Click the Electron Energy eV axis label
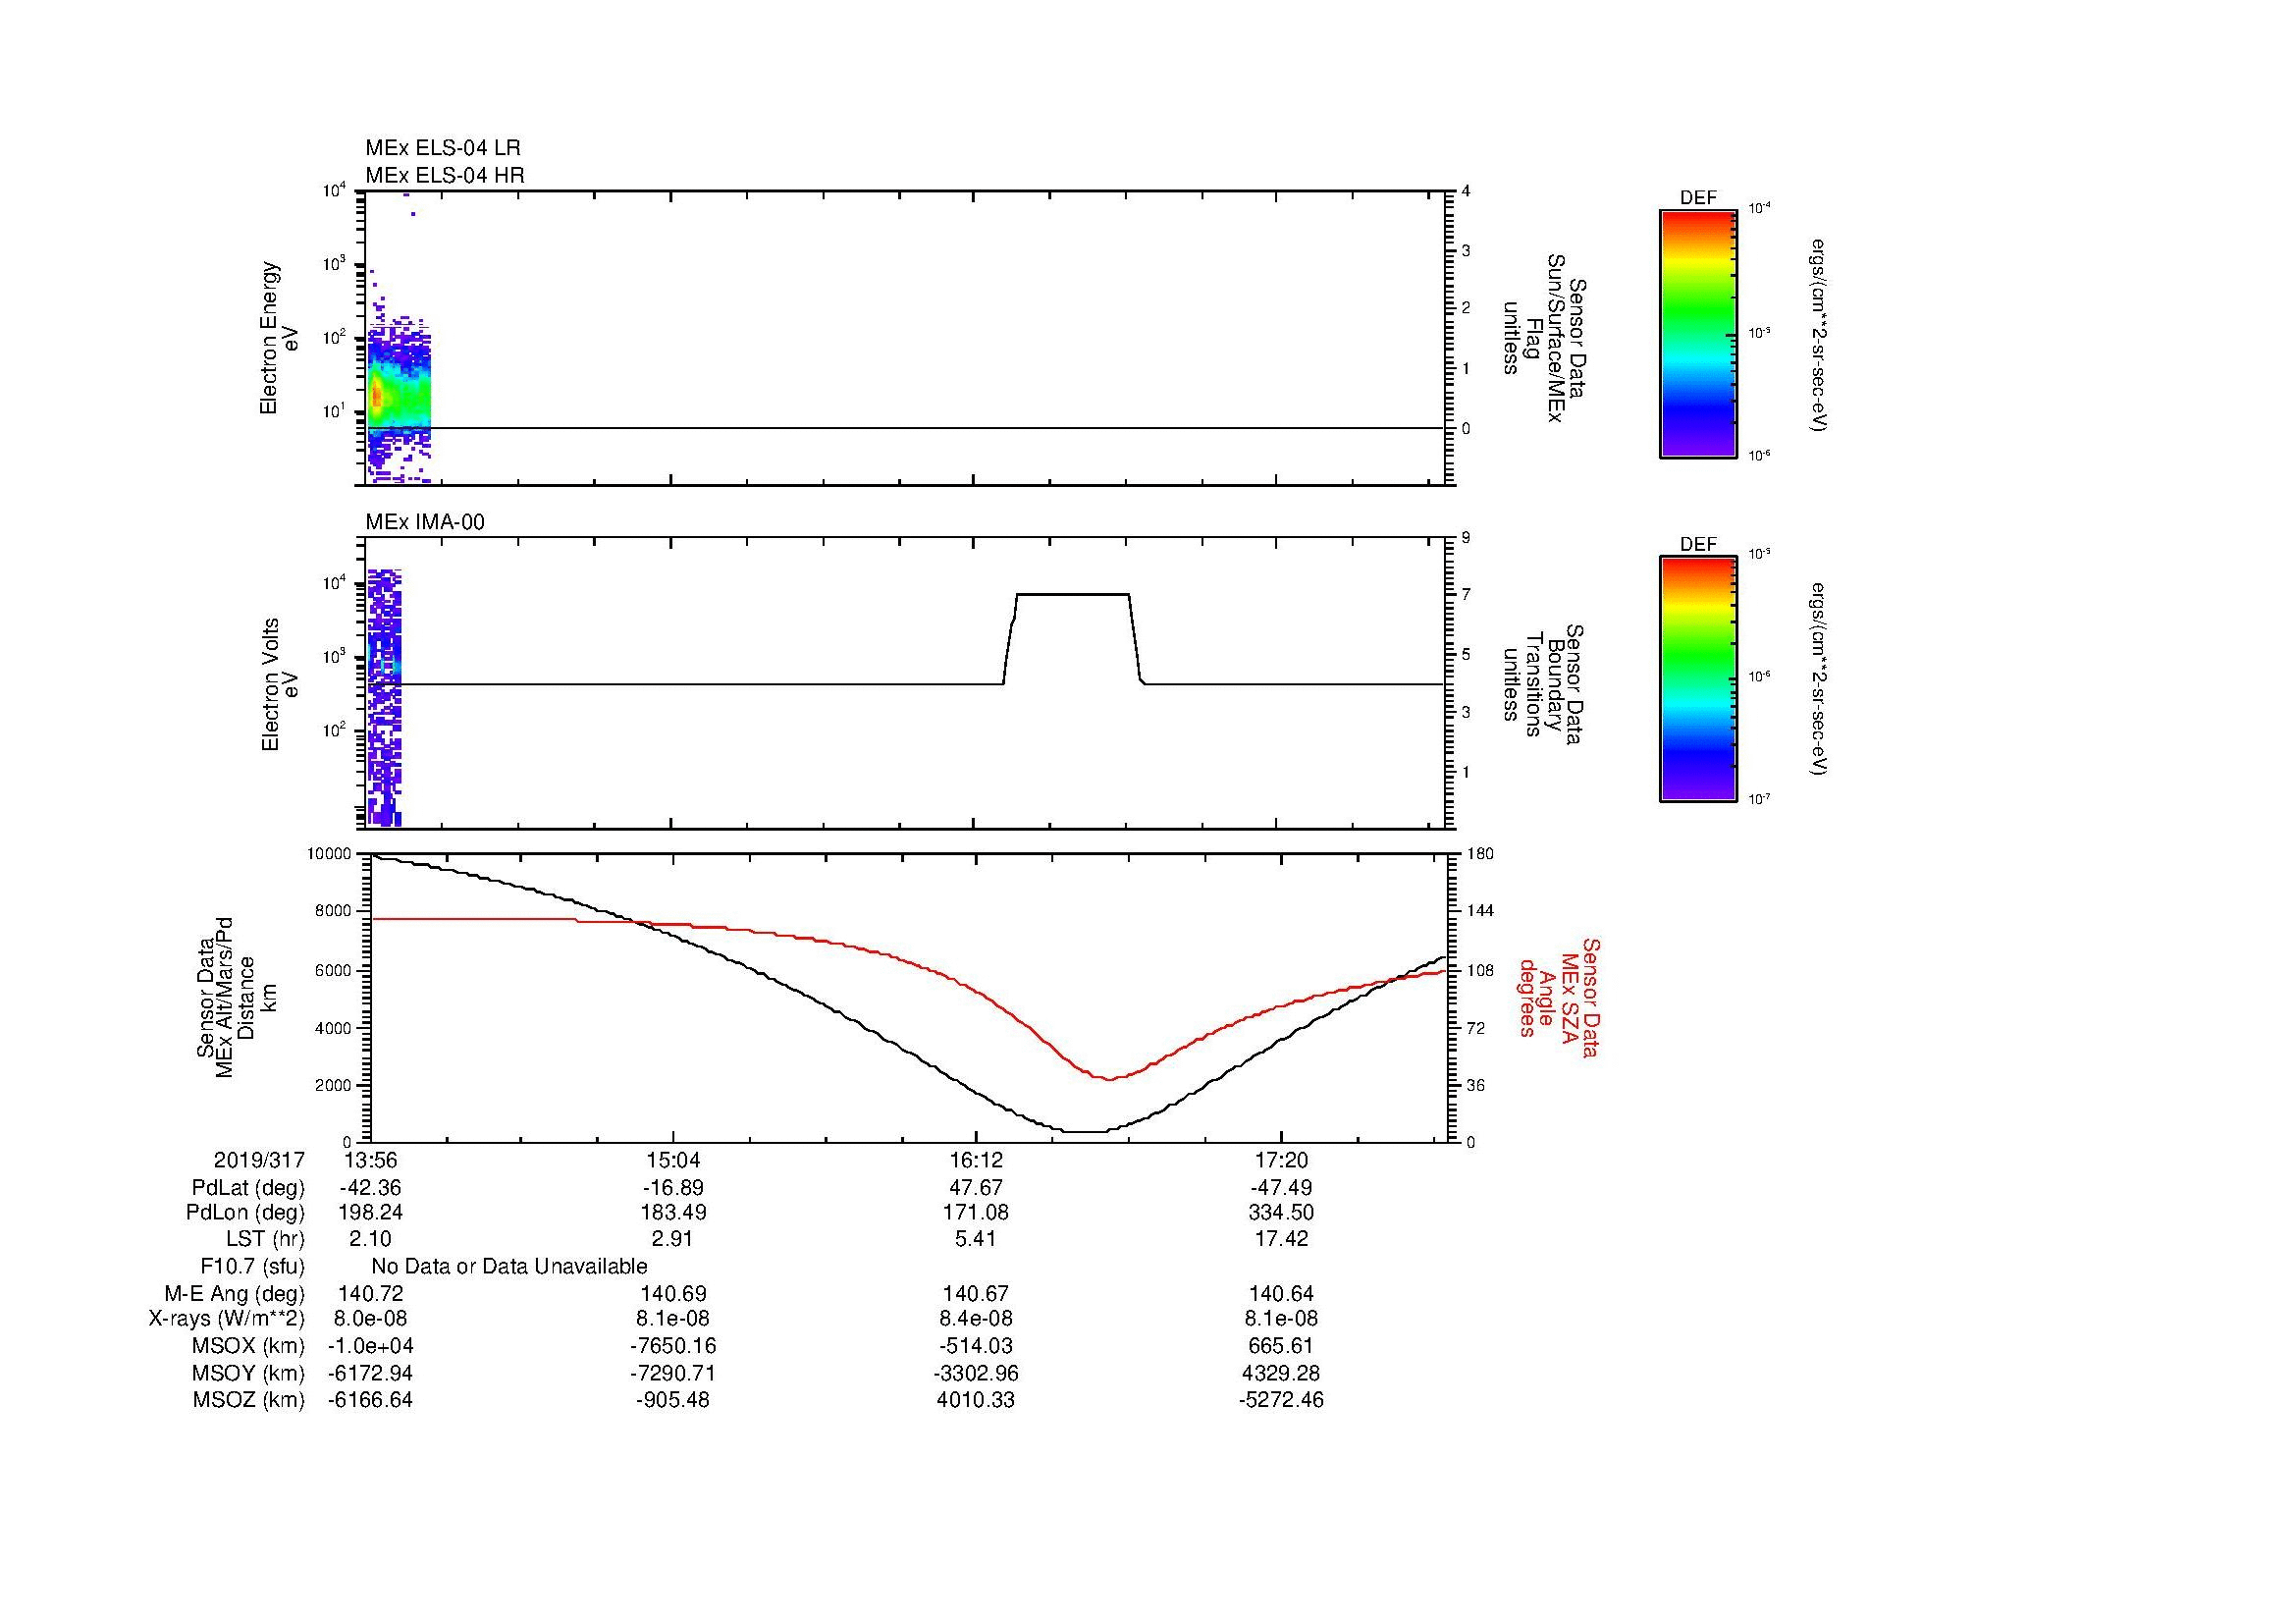This screenshot has width=2296, height=1623. click(280, 338)
